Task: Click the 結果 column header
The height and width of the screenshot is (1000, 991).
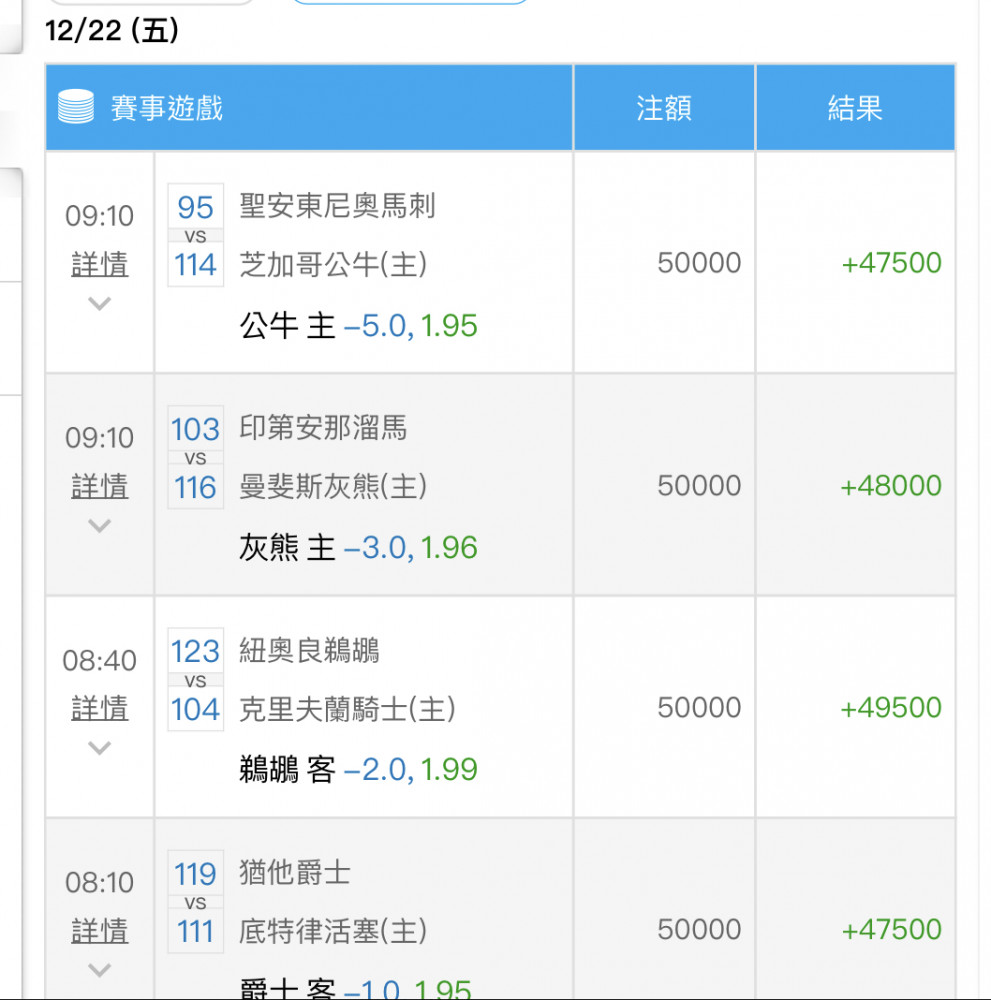Action: point(855,108)
